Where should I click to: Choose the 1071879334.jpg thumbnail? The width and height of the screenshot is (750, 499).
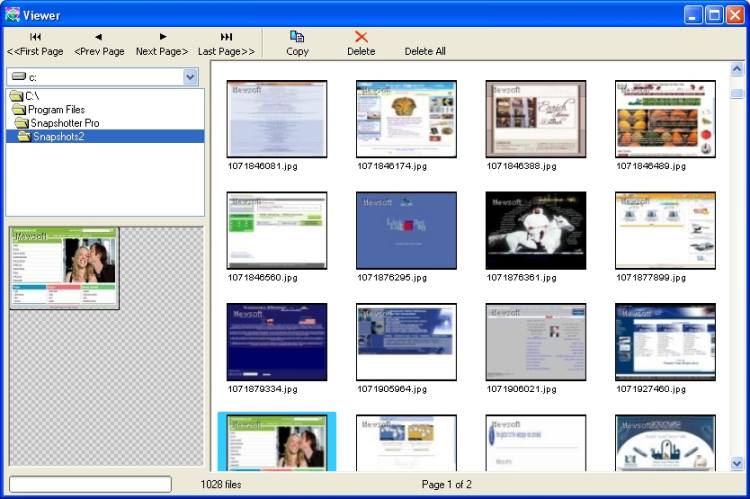coord(277,342)
